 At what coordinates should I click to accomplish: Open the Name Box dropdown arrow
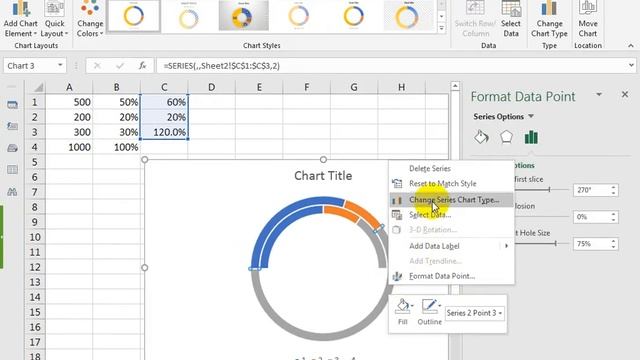pos(60,65)
